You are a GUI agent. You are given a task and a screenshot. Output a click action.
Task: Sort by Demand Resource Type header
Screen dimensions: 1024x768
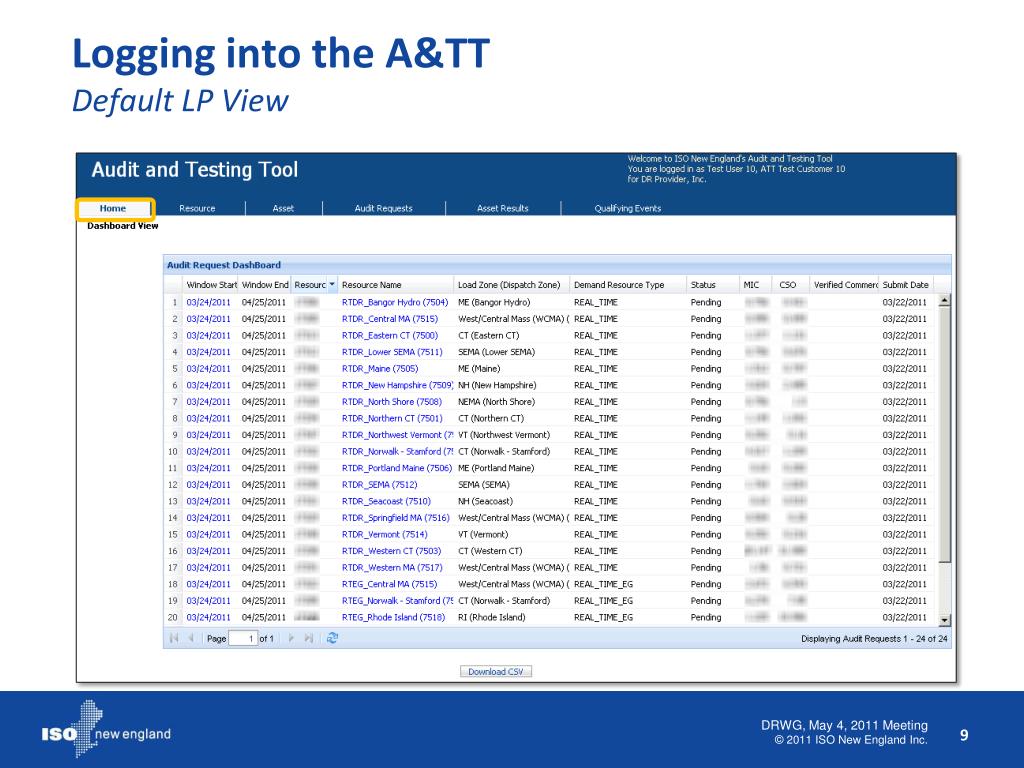tap(628, 285)
